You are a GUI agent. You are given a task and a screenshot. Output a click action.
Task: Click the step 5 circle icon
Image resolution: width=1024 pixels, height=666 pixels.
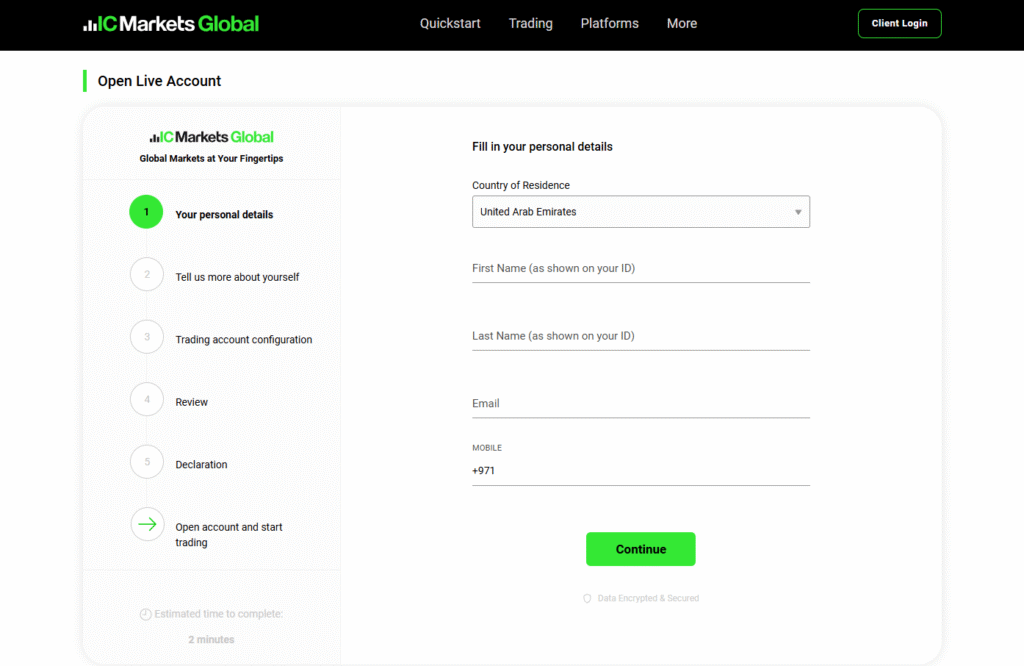147,462
